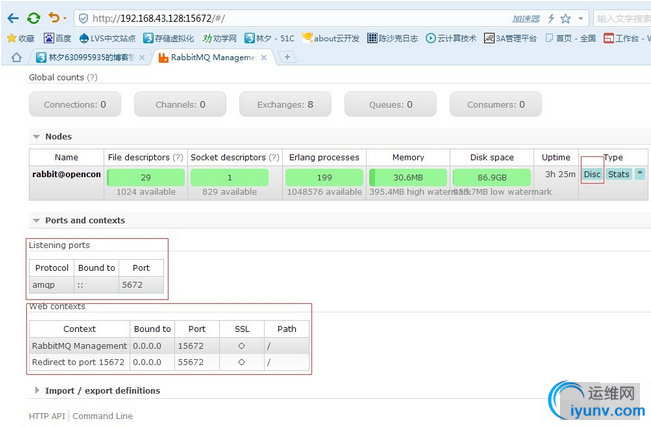Close the 林夕630995935 blog tab
Image resolution: width=651 pixels, height=427 pixels.
coord(142,58)
